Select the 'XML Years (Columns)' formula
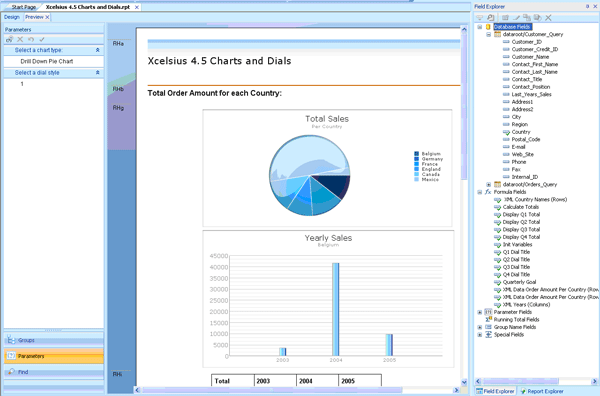This screenshot has width=600, height=396. [x=527, y=305]
